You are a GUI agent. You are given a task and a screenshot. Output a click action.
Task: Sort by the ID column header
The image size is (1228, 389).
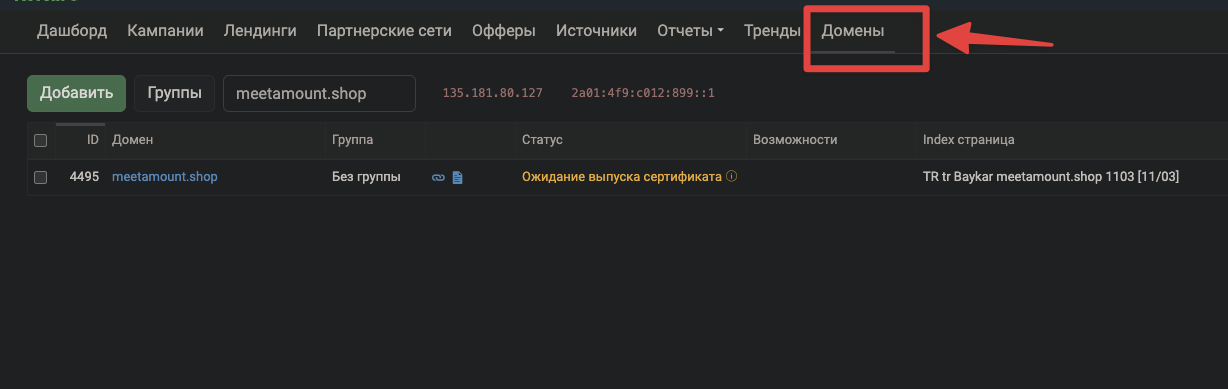pos(93,140)
